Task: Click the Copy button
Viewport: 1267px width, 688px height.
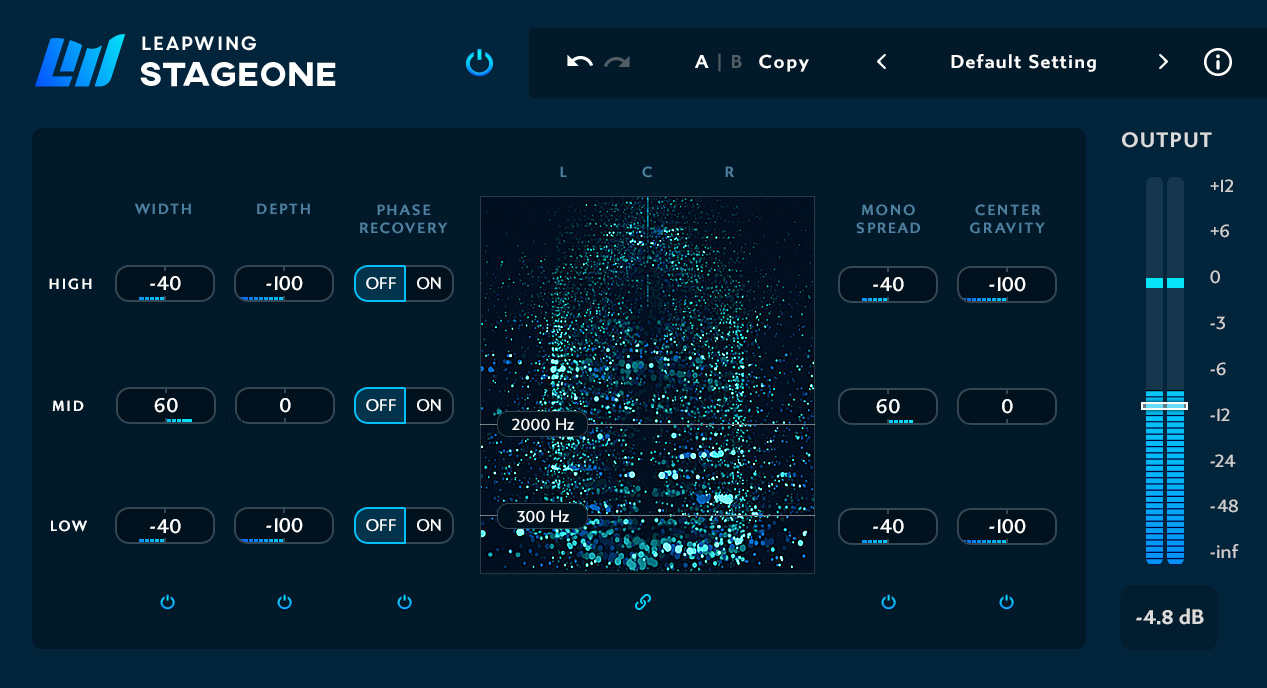Action: [x=783, y=62]
